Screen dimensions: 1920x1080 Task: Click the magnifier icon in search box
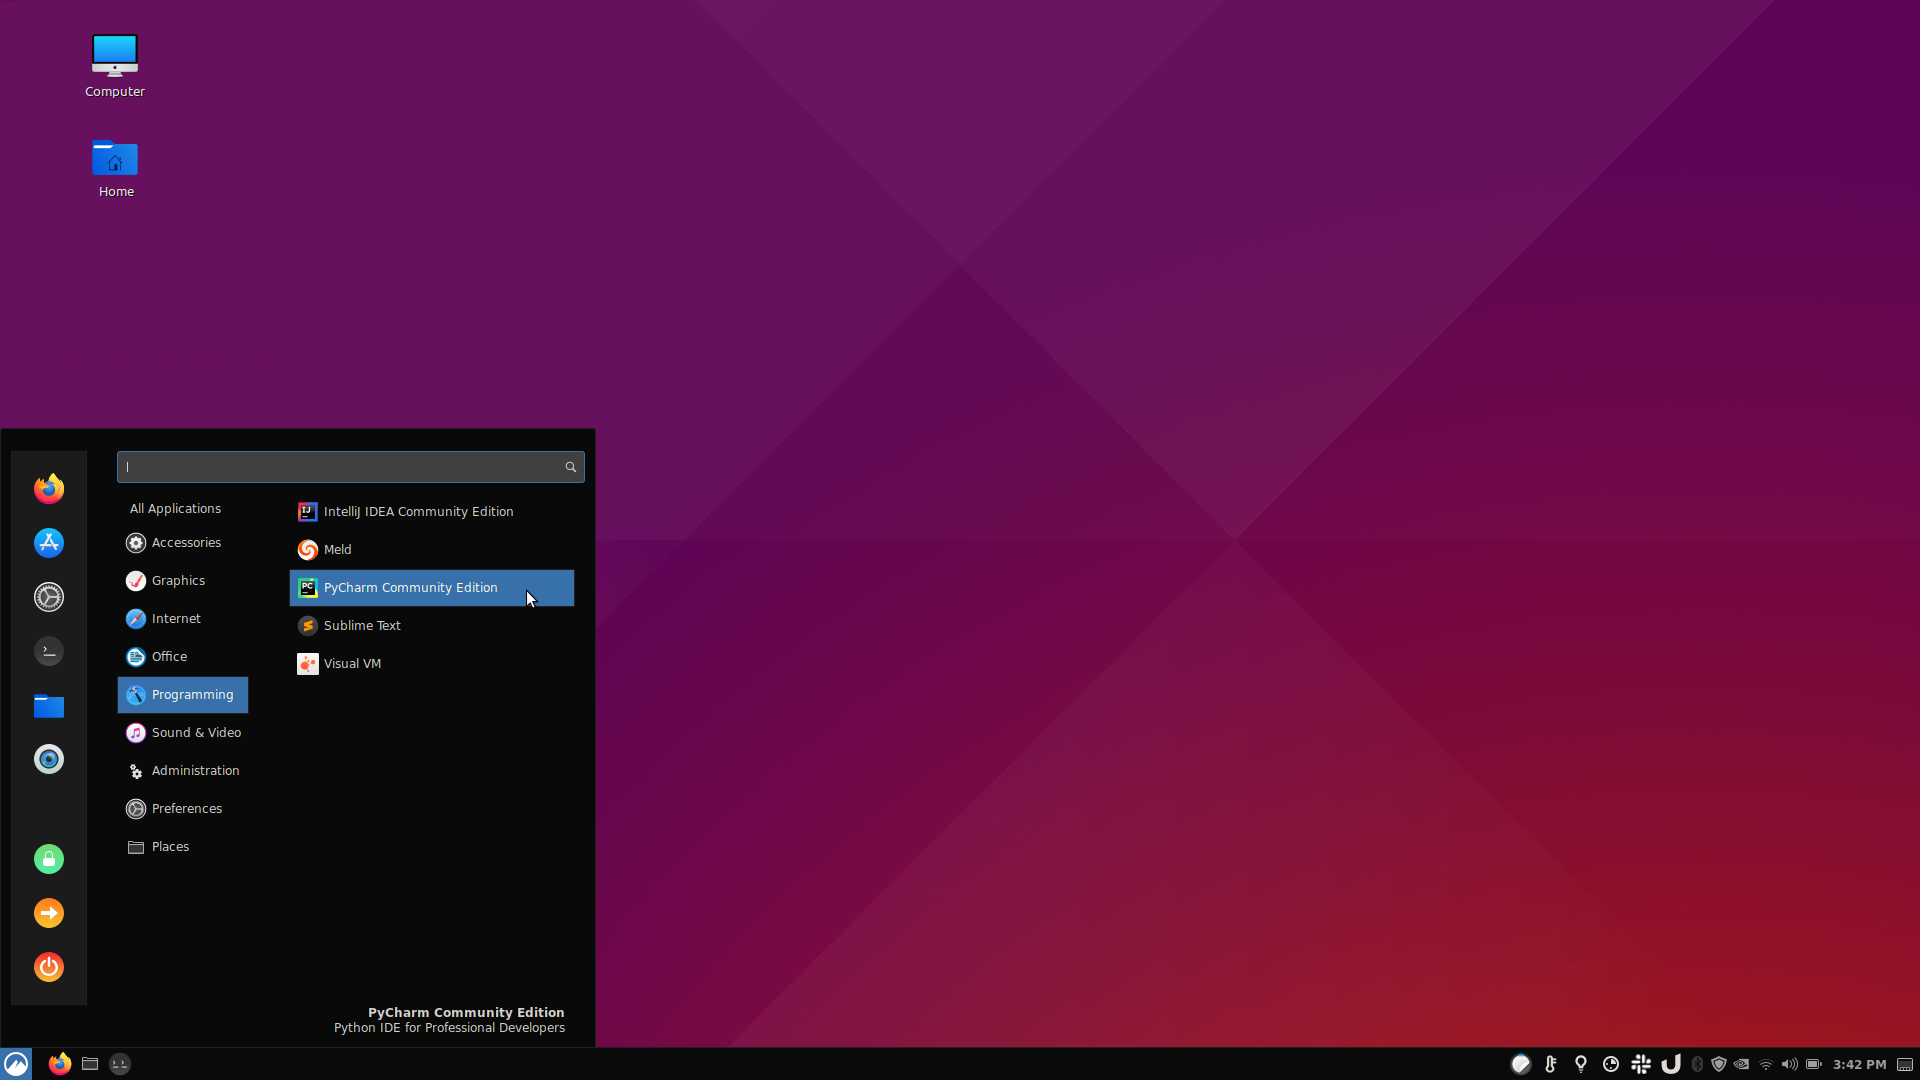571,467
